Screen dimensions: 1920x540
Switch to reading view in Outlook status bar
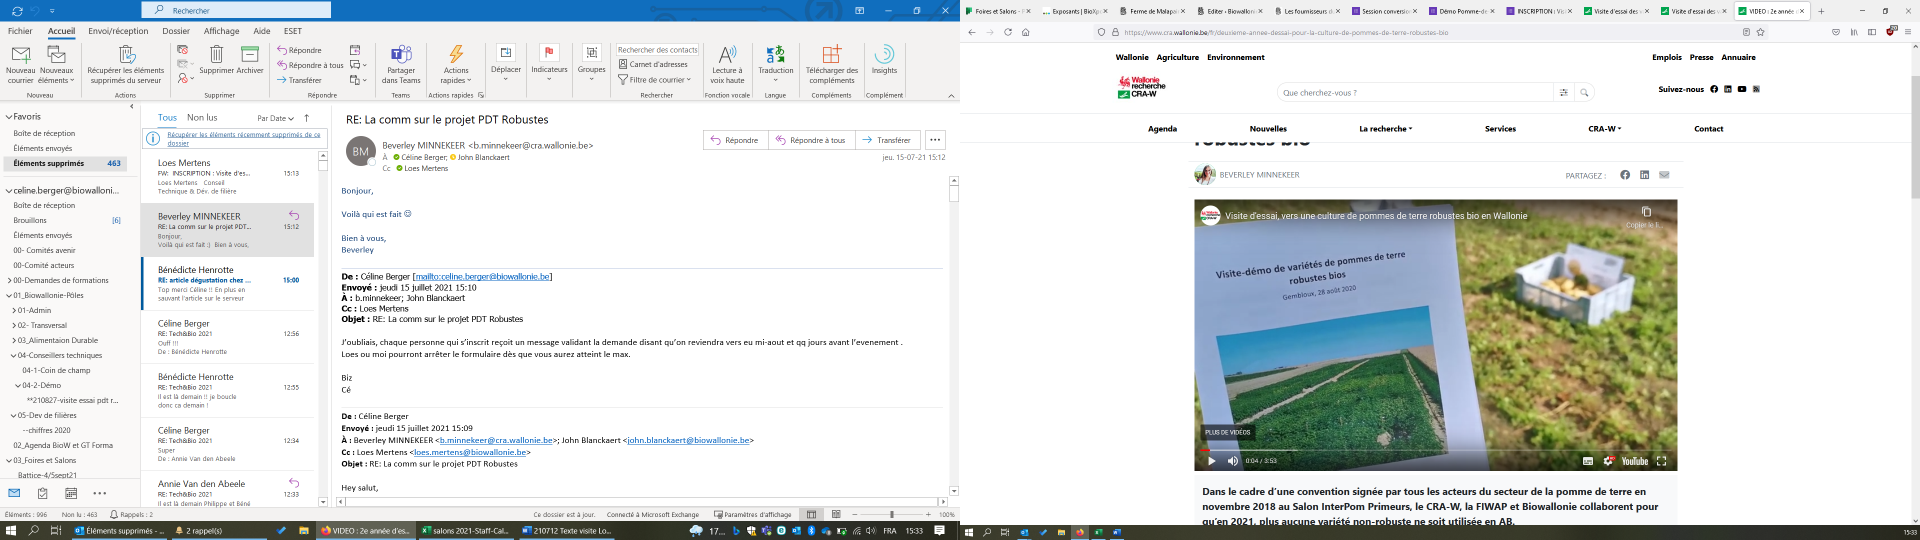point(836,514)
